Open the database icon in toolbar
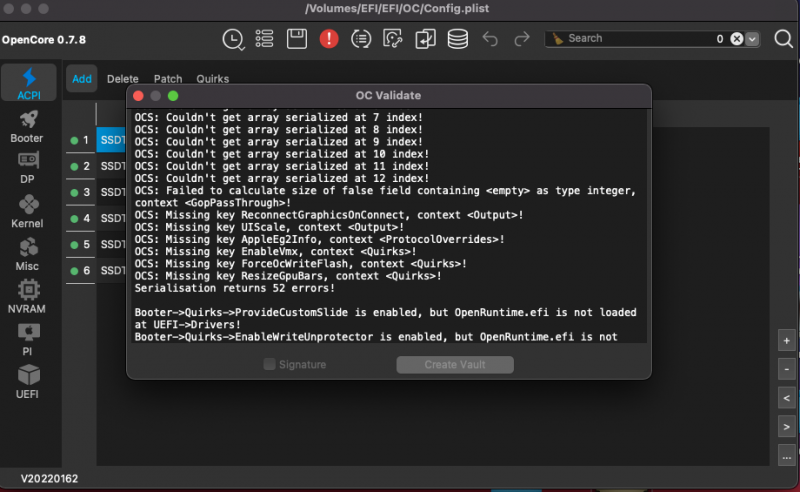 click(457, 39)
